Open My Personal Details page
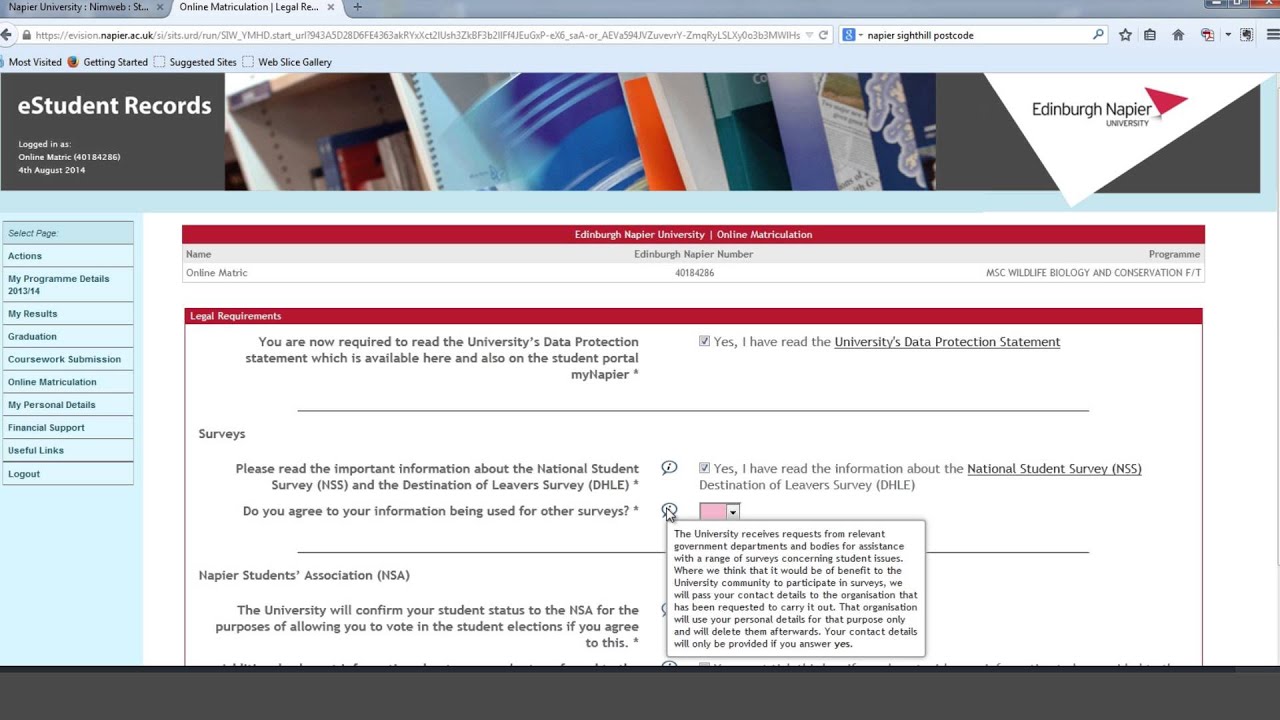 coord(68,405)
